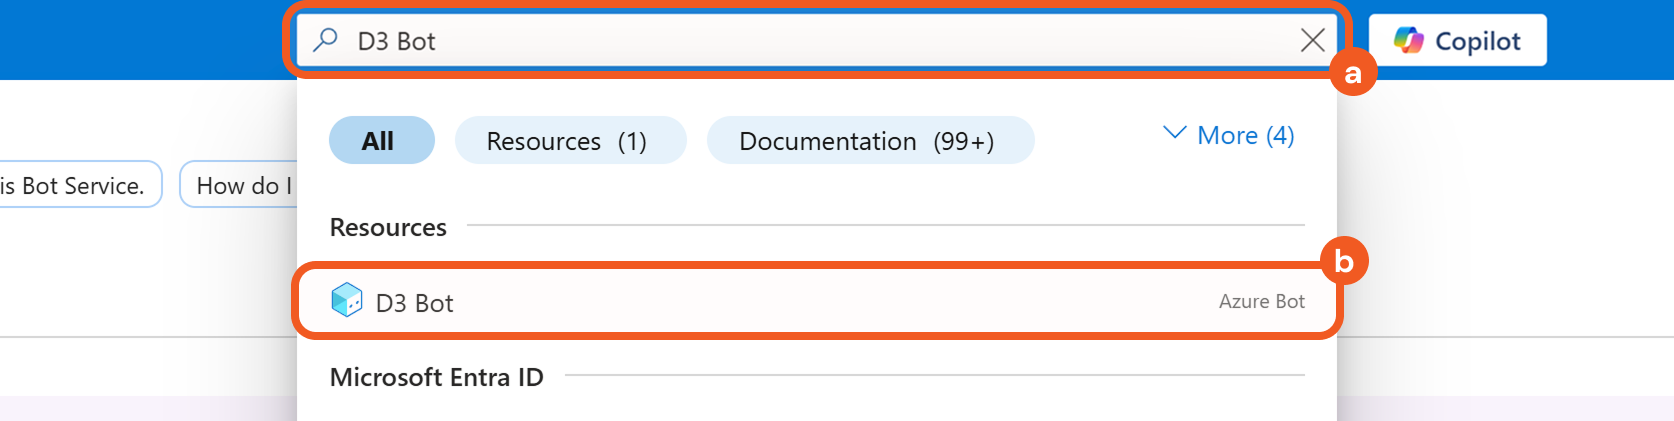Open the D3 Bot resource result

pos(415,303)
